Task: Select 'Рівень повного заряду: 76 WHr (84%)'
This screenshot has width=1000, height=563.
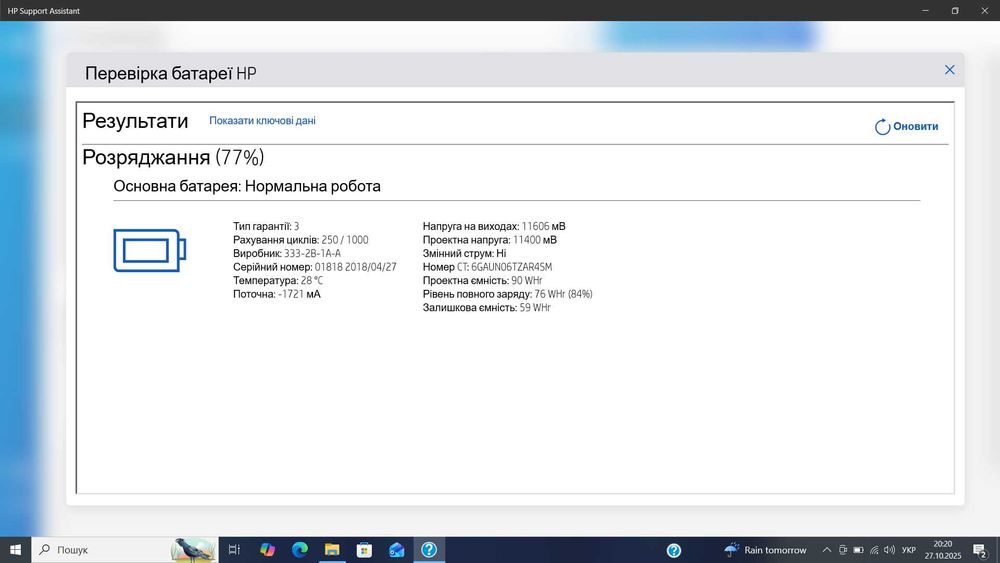Action: coord(508,294)
